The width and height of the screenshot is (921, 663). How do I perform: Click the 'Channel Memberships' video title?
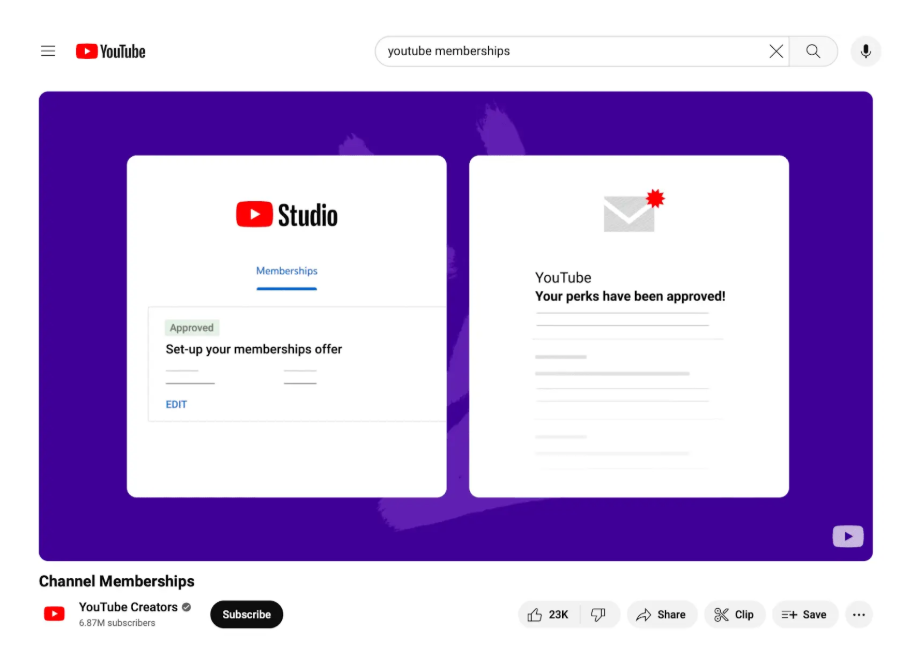click(x=116, y=581)
